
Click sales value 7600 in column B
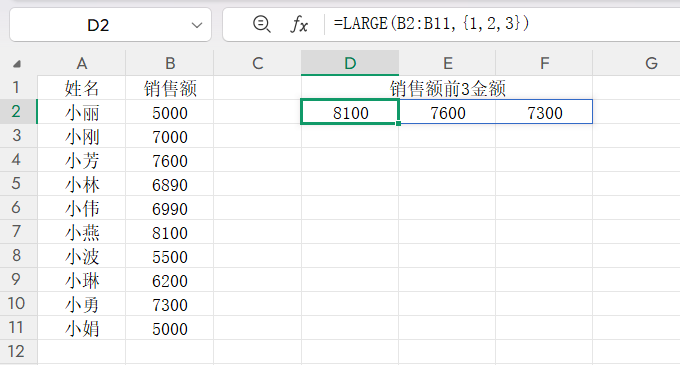tap(170, 160)
